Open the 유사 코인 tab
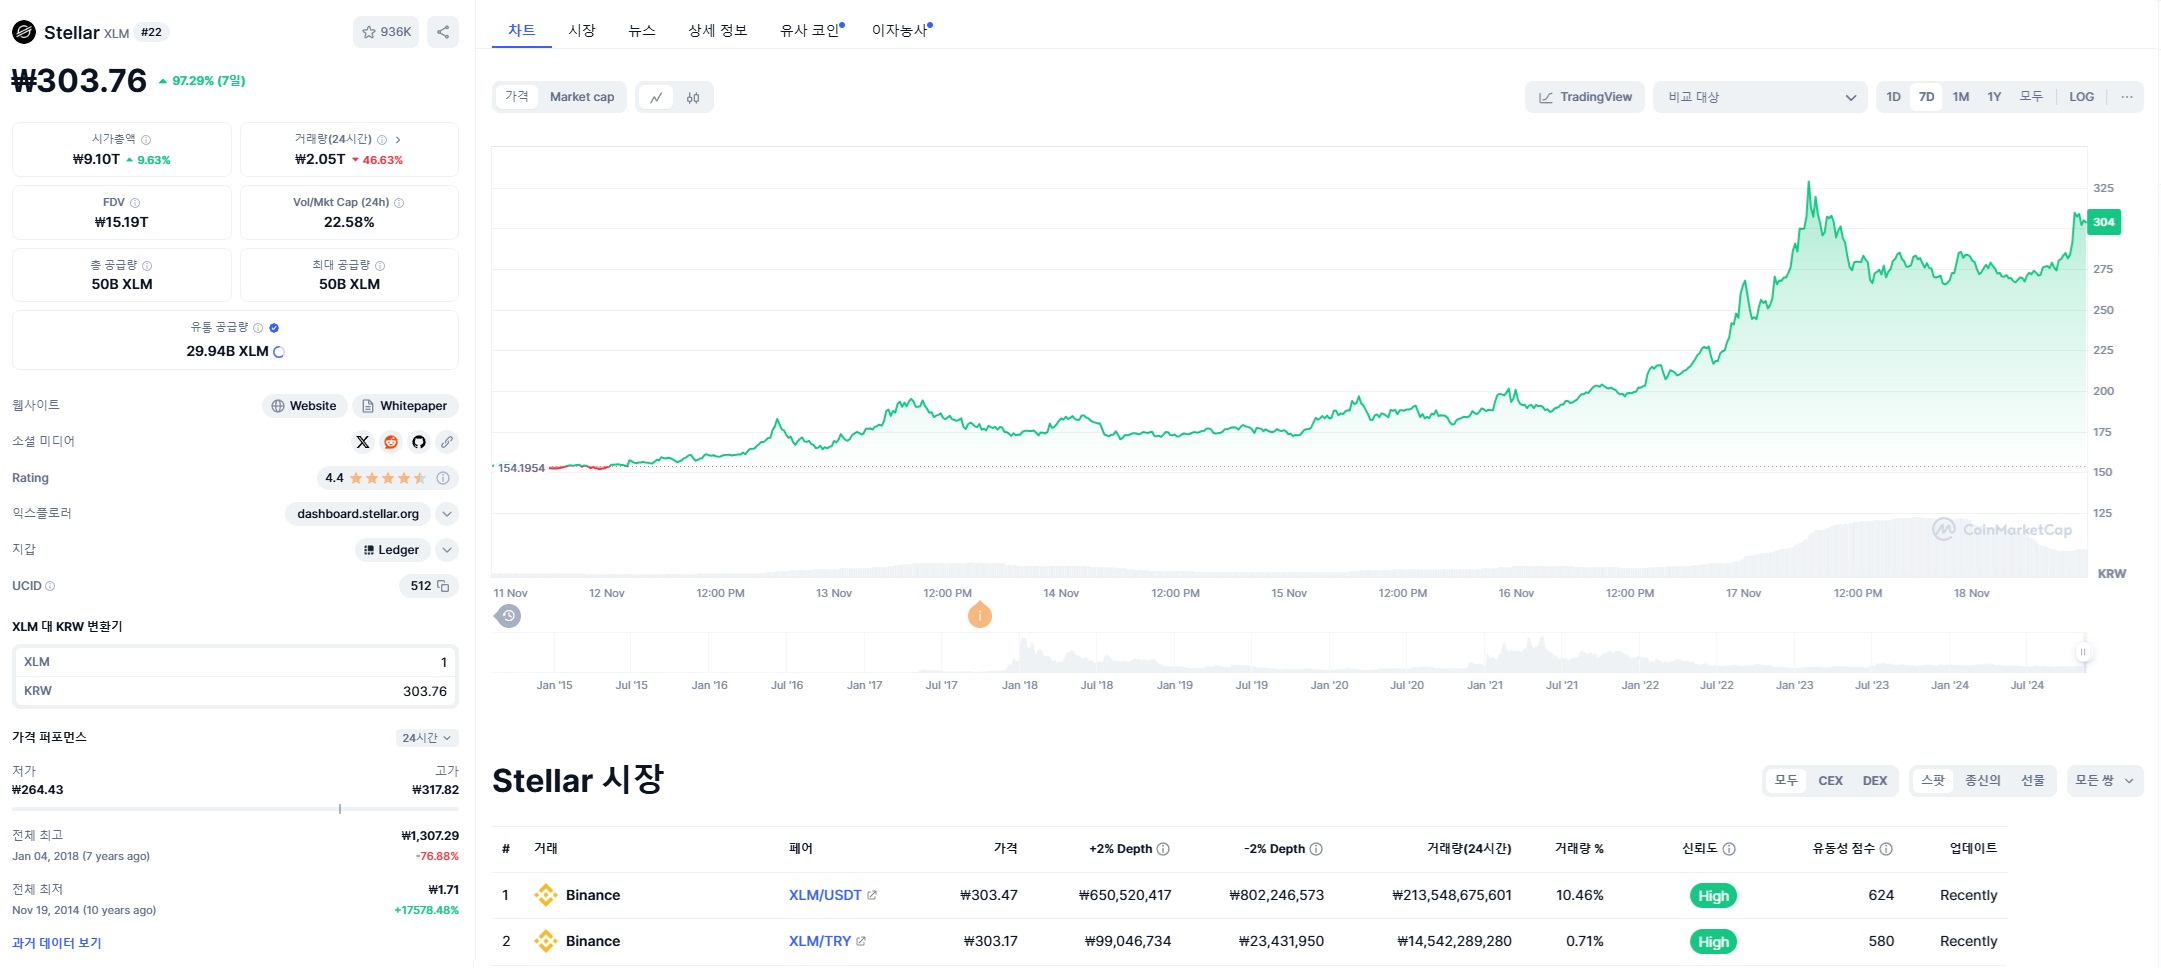The image size is (2161, 968). (x=810, y=30)
